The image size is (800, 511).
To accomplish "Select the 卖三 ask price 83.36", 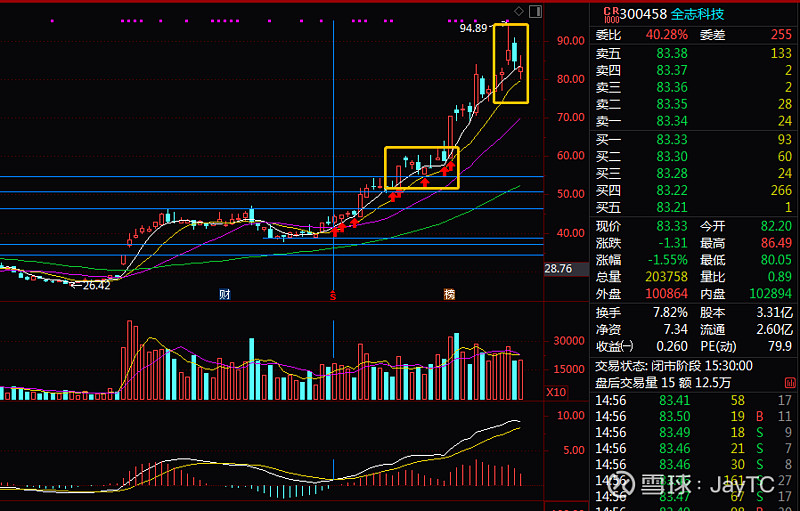I will (672, 87).
